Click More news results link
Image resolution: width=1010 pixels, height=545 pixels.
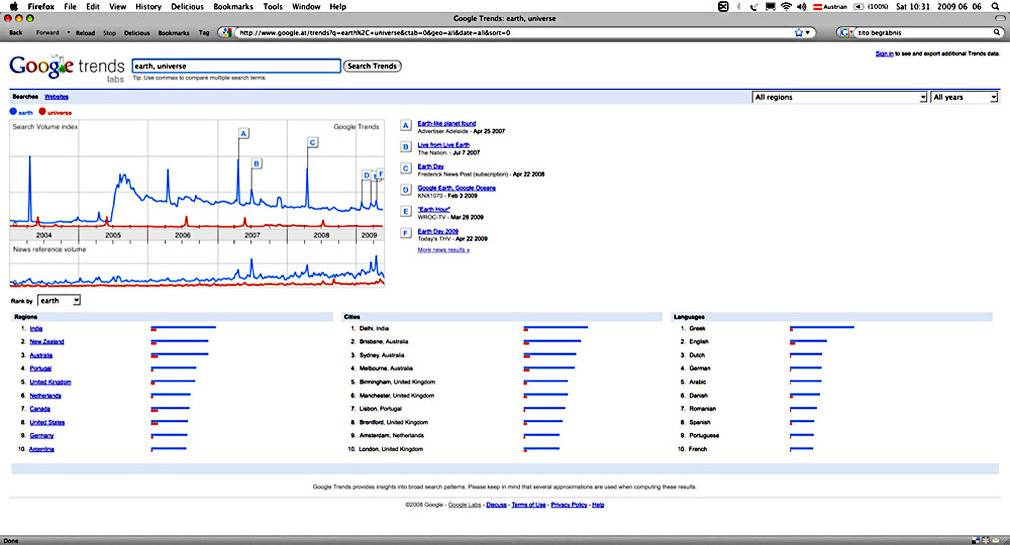tap(443, 250)
